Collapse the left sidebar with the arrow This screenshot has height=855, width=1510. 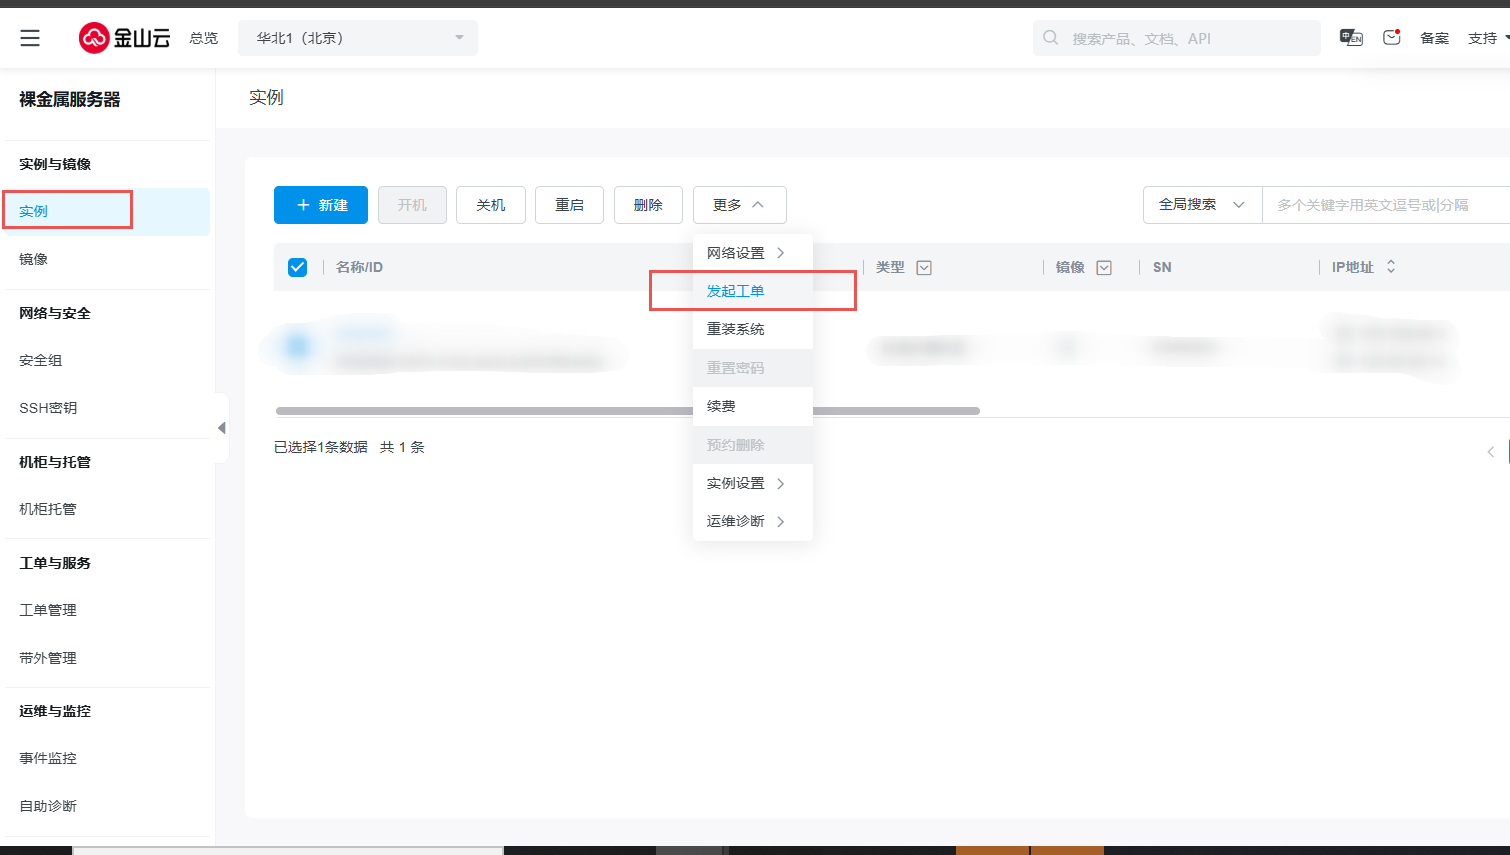pyautogui.click(x=221, y=428)
